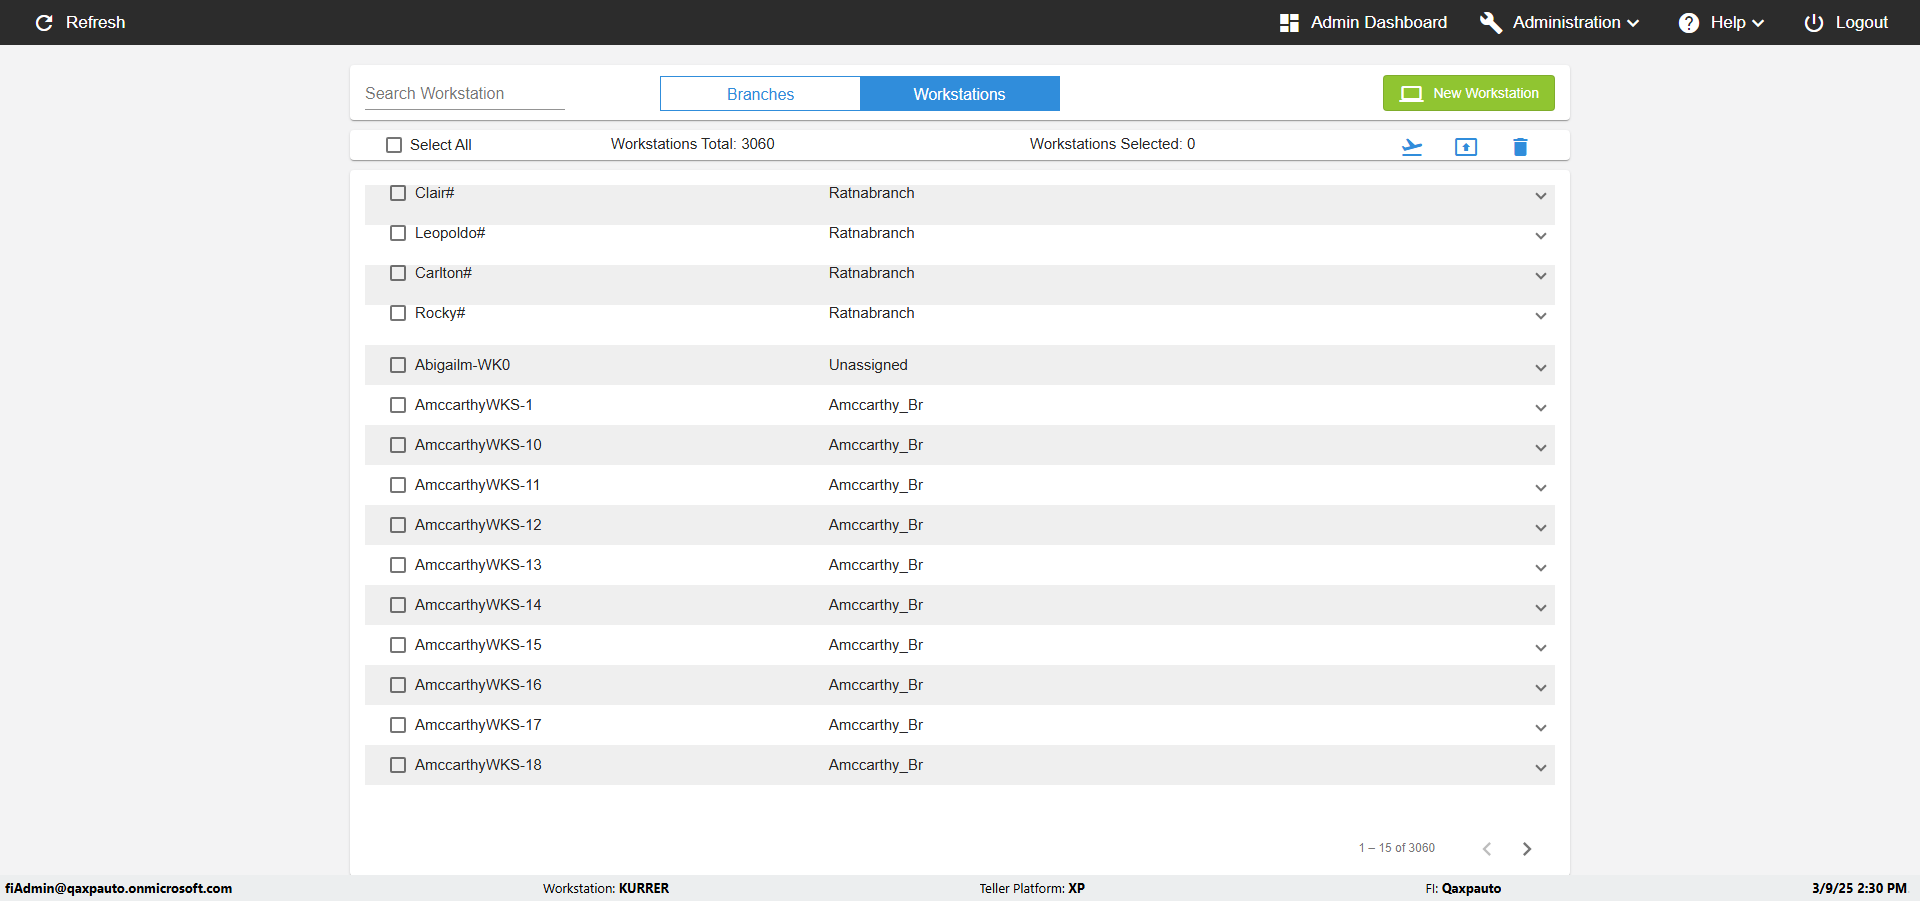The image size is (1920, 901).
Task: Click the Ratnabranch cell in Carlton# row
Action: coord(871,273)
